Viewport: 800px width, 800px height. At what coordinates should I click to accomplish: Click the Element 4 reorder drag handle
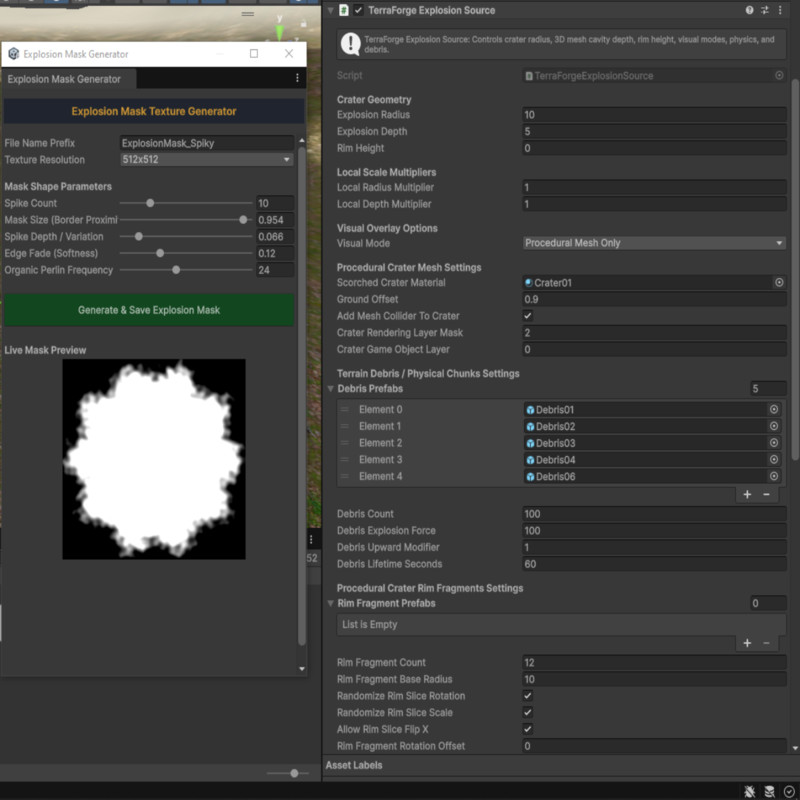pyautogui.click(x=345, y=477)
